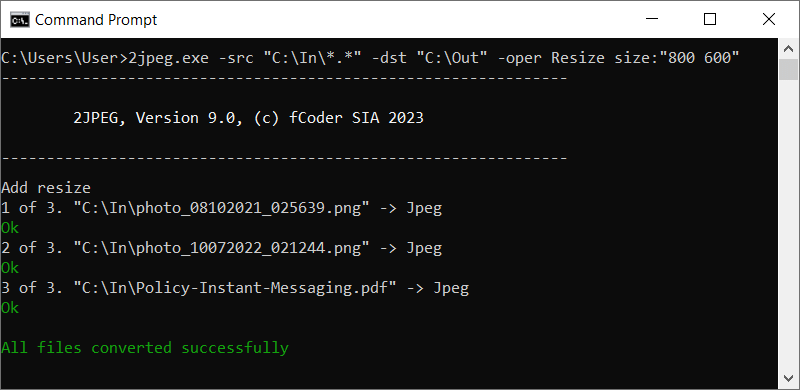
Task: Click the "Add resize" output line
Action: point(46,188)
